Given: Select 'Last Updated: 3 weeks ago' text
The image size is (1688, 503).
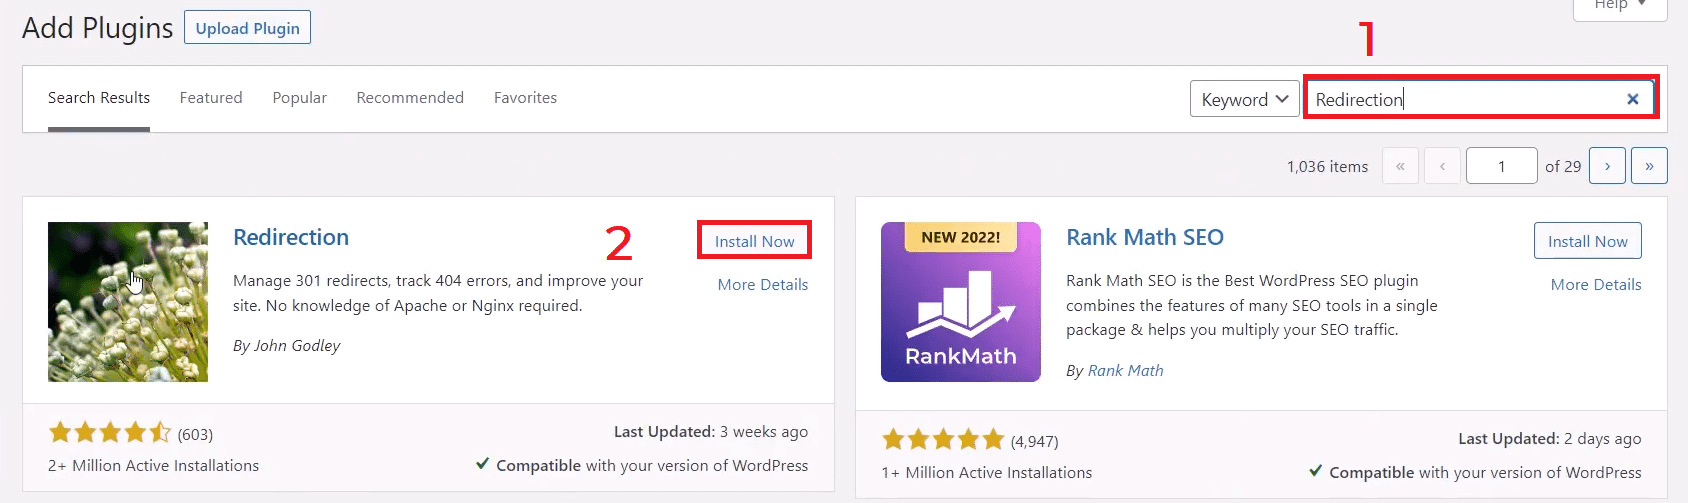Looking at the screenshot, I should [x=711, y=432].
